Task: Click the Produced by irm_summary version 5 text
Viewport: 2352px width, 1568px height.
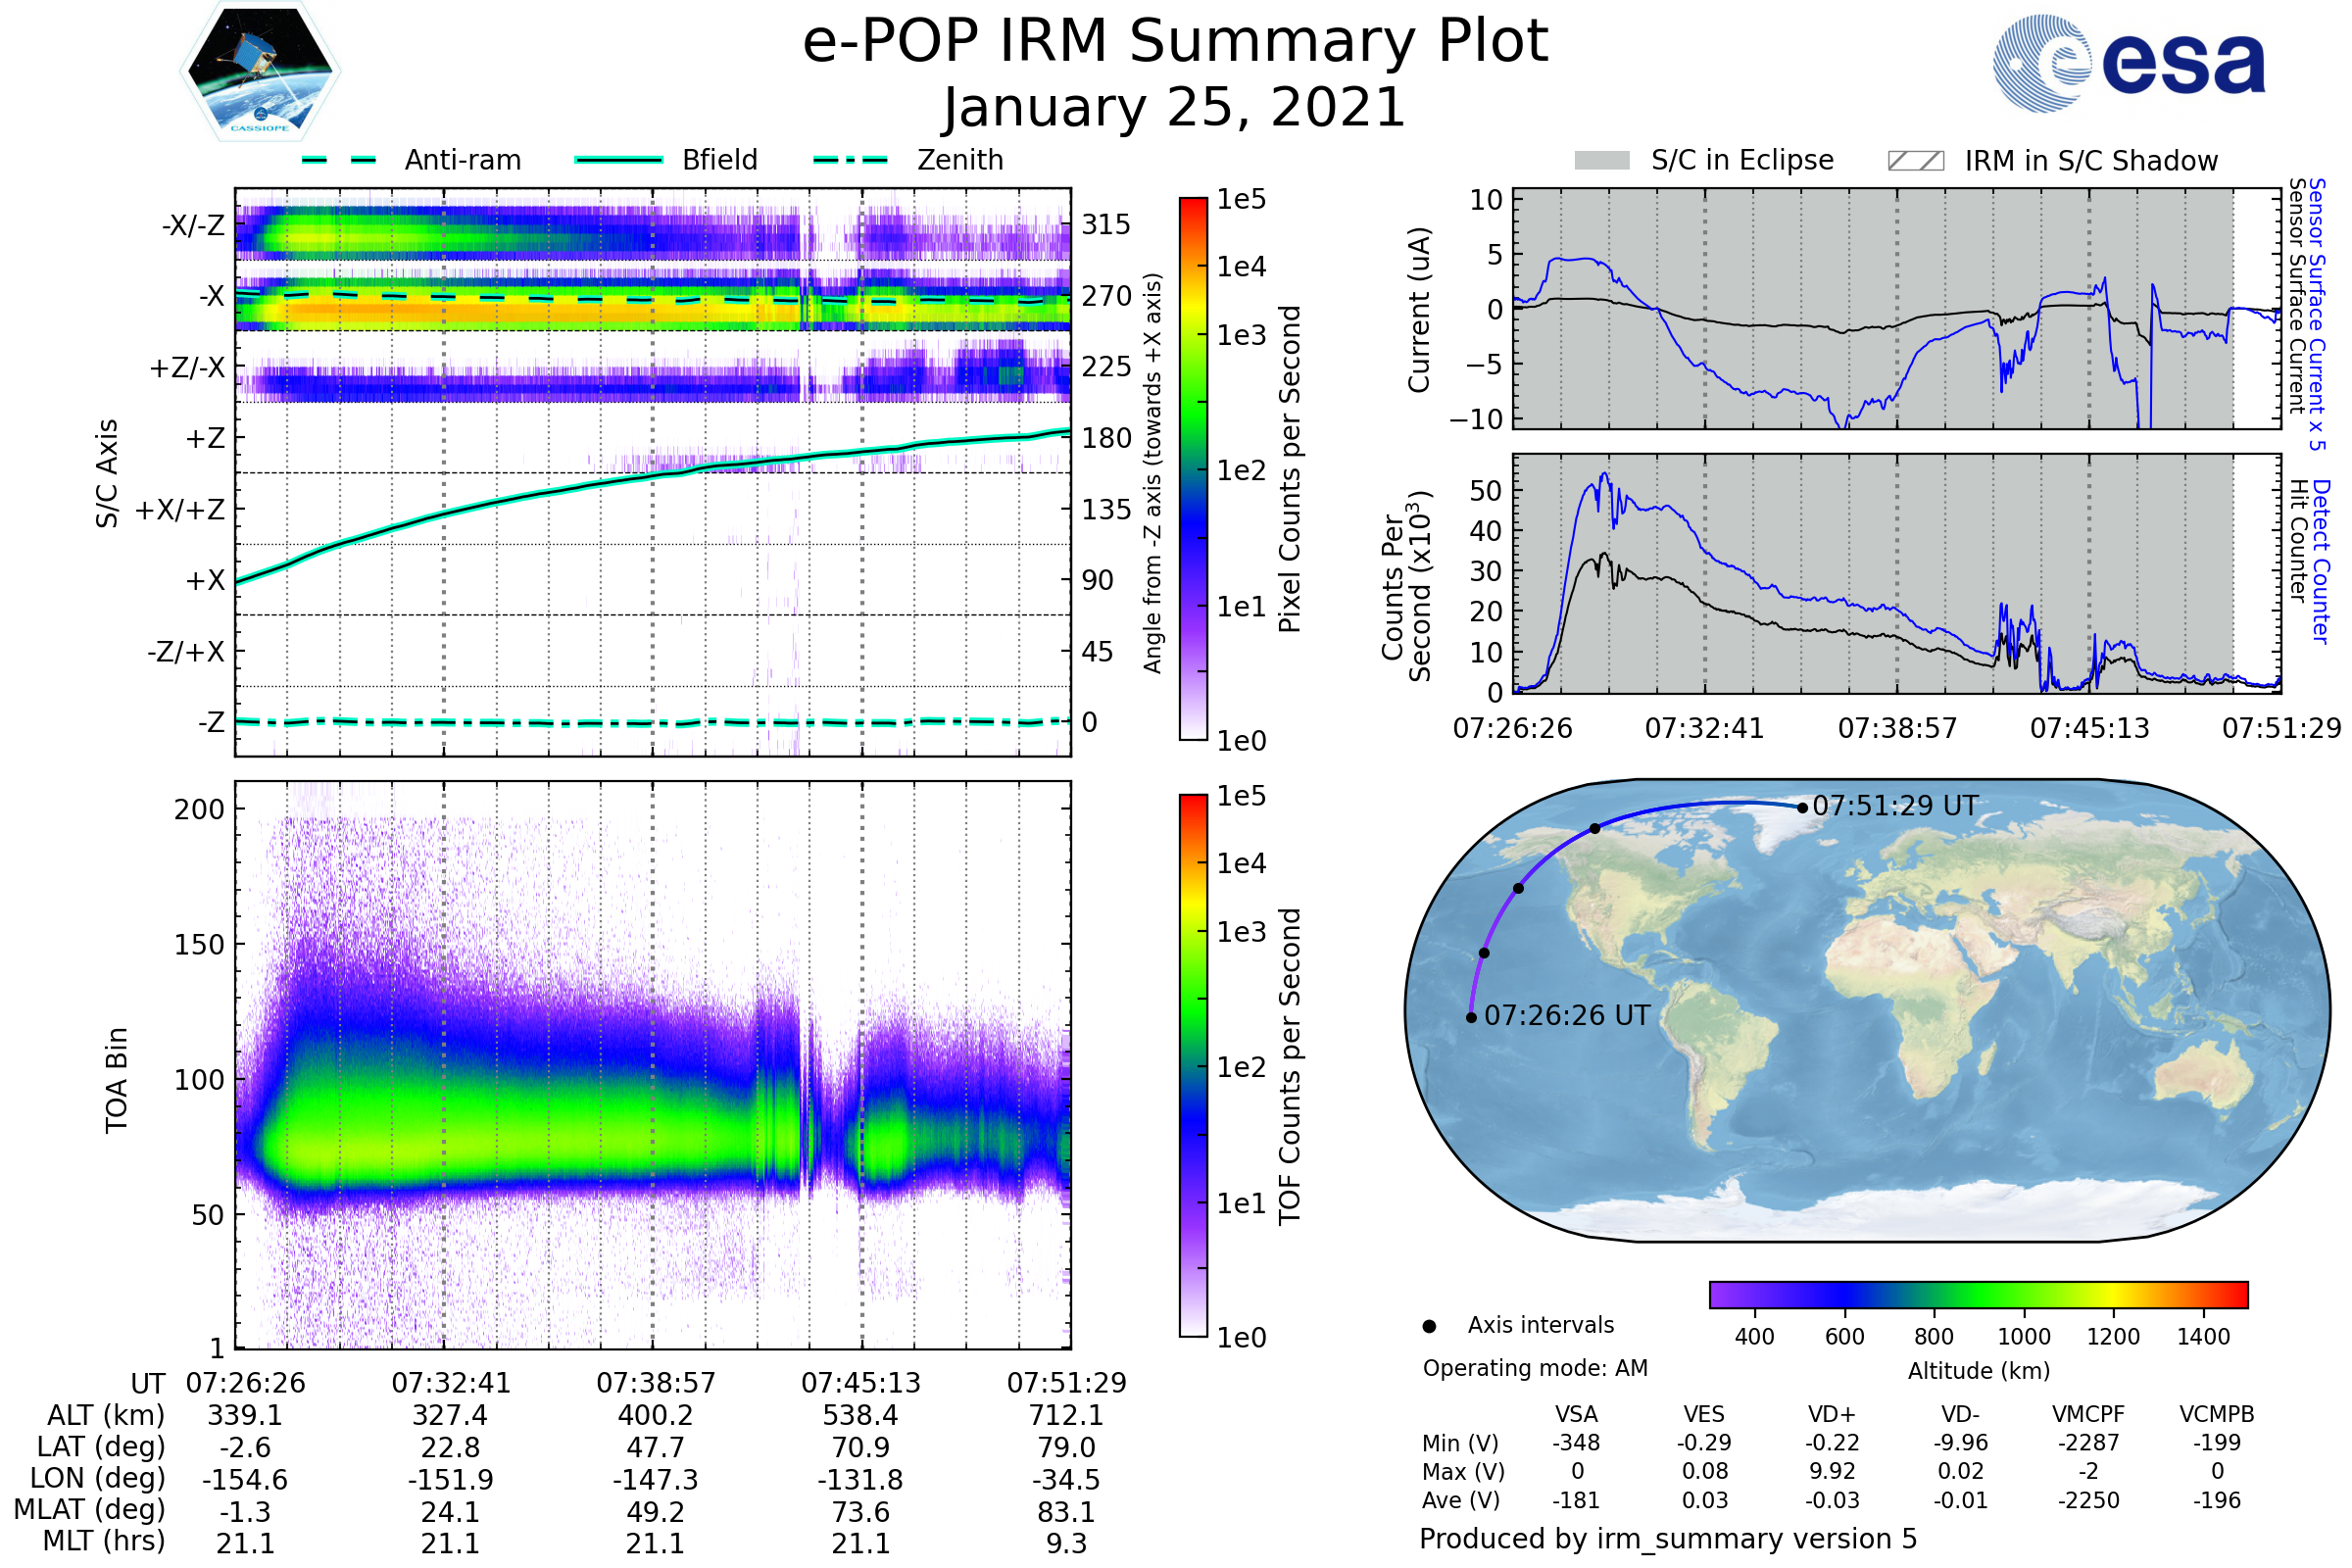Action: 1668,1539
